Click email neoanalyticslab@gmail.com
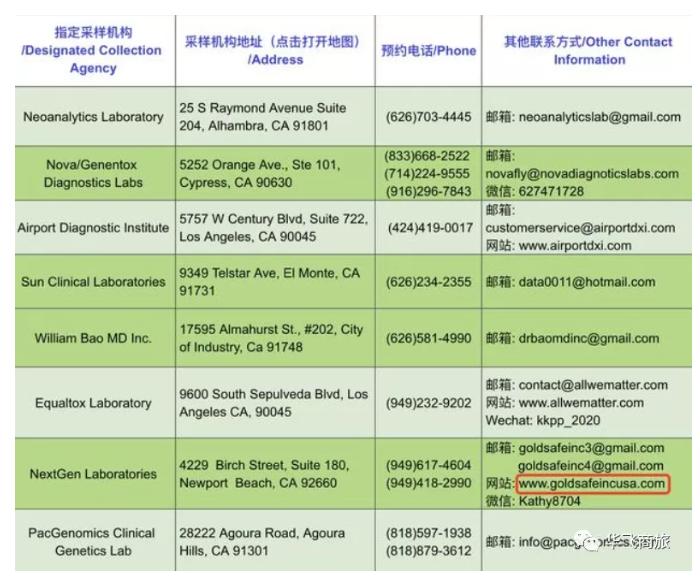This screenshot has width=694, height=579. point(600,117)
